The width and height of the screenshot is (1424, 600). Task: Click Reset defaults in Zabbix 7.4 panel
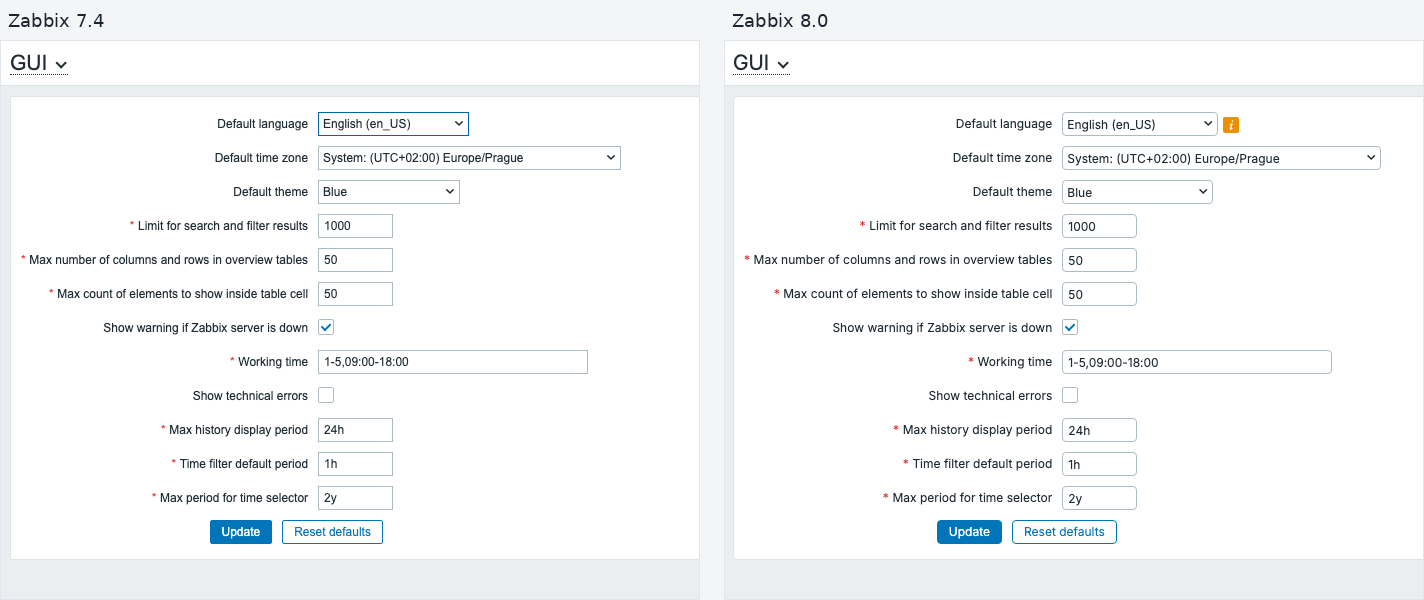tap(332, 532)
